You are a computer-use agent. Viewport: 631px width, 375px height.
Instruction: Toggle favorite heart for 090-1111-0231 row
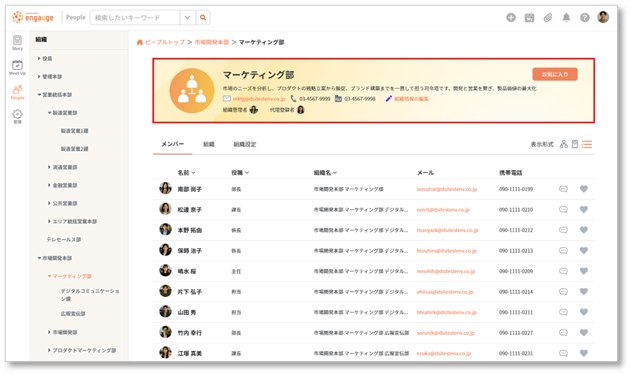(x=584, y=353)
